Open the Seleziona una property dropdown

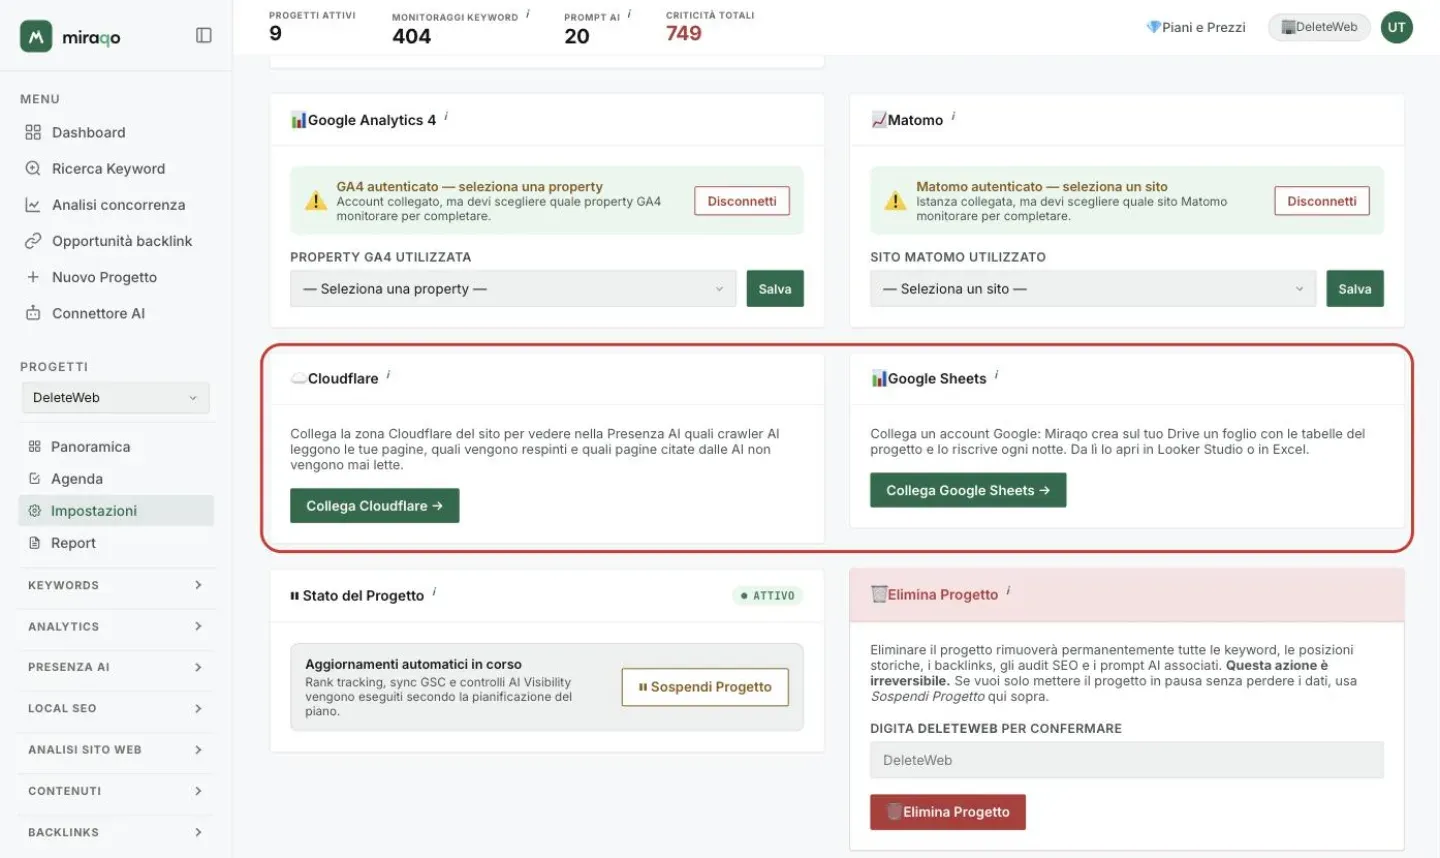[513, 289]
